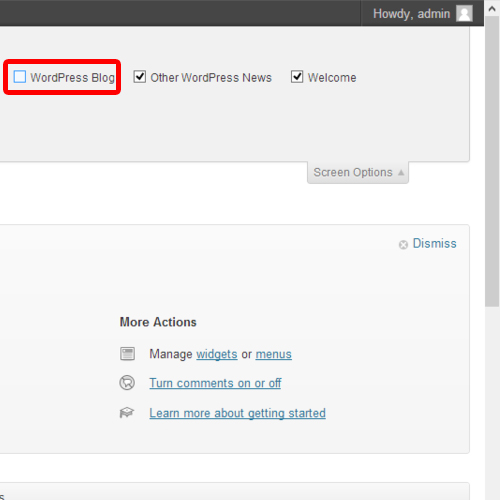
Task: Open the Howdy, admin menu
Action: [x=422, y=13]
